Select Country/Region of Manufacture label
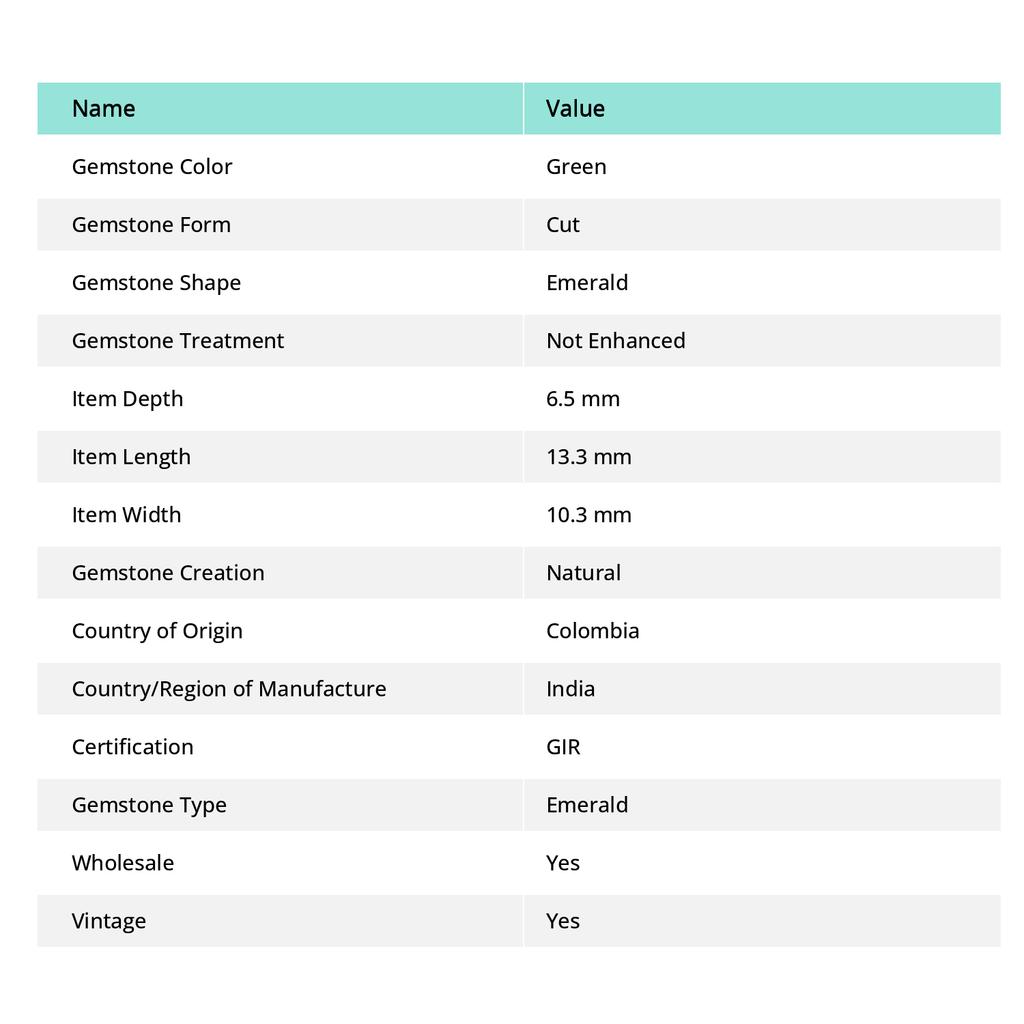The height and width of the screenshot is (1024, 1024). 229,689
